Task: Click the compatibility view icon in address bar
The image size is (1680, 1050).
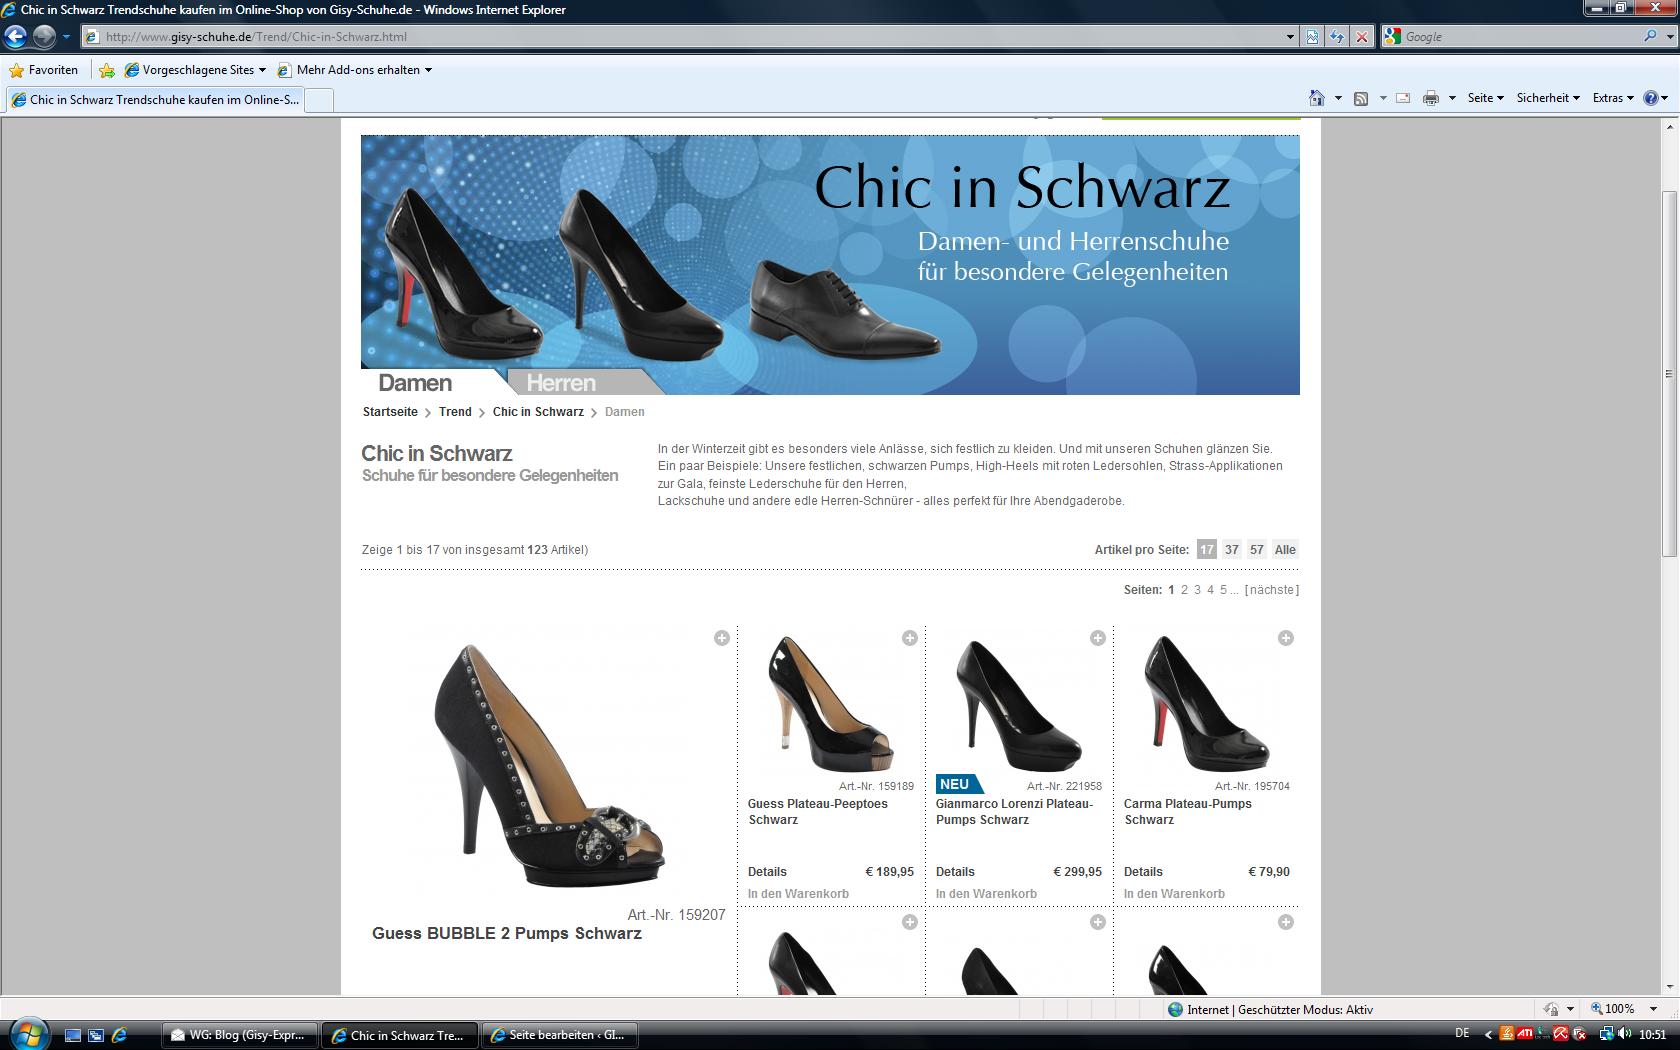Action: pyautogui.click(x=1313, y=37)
